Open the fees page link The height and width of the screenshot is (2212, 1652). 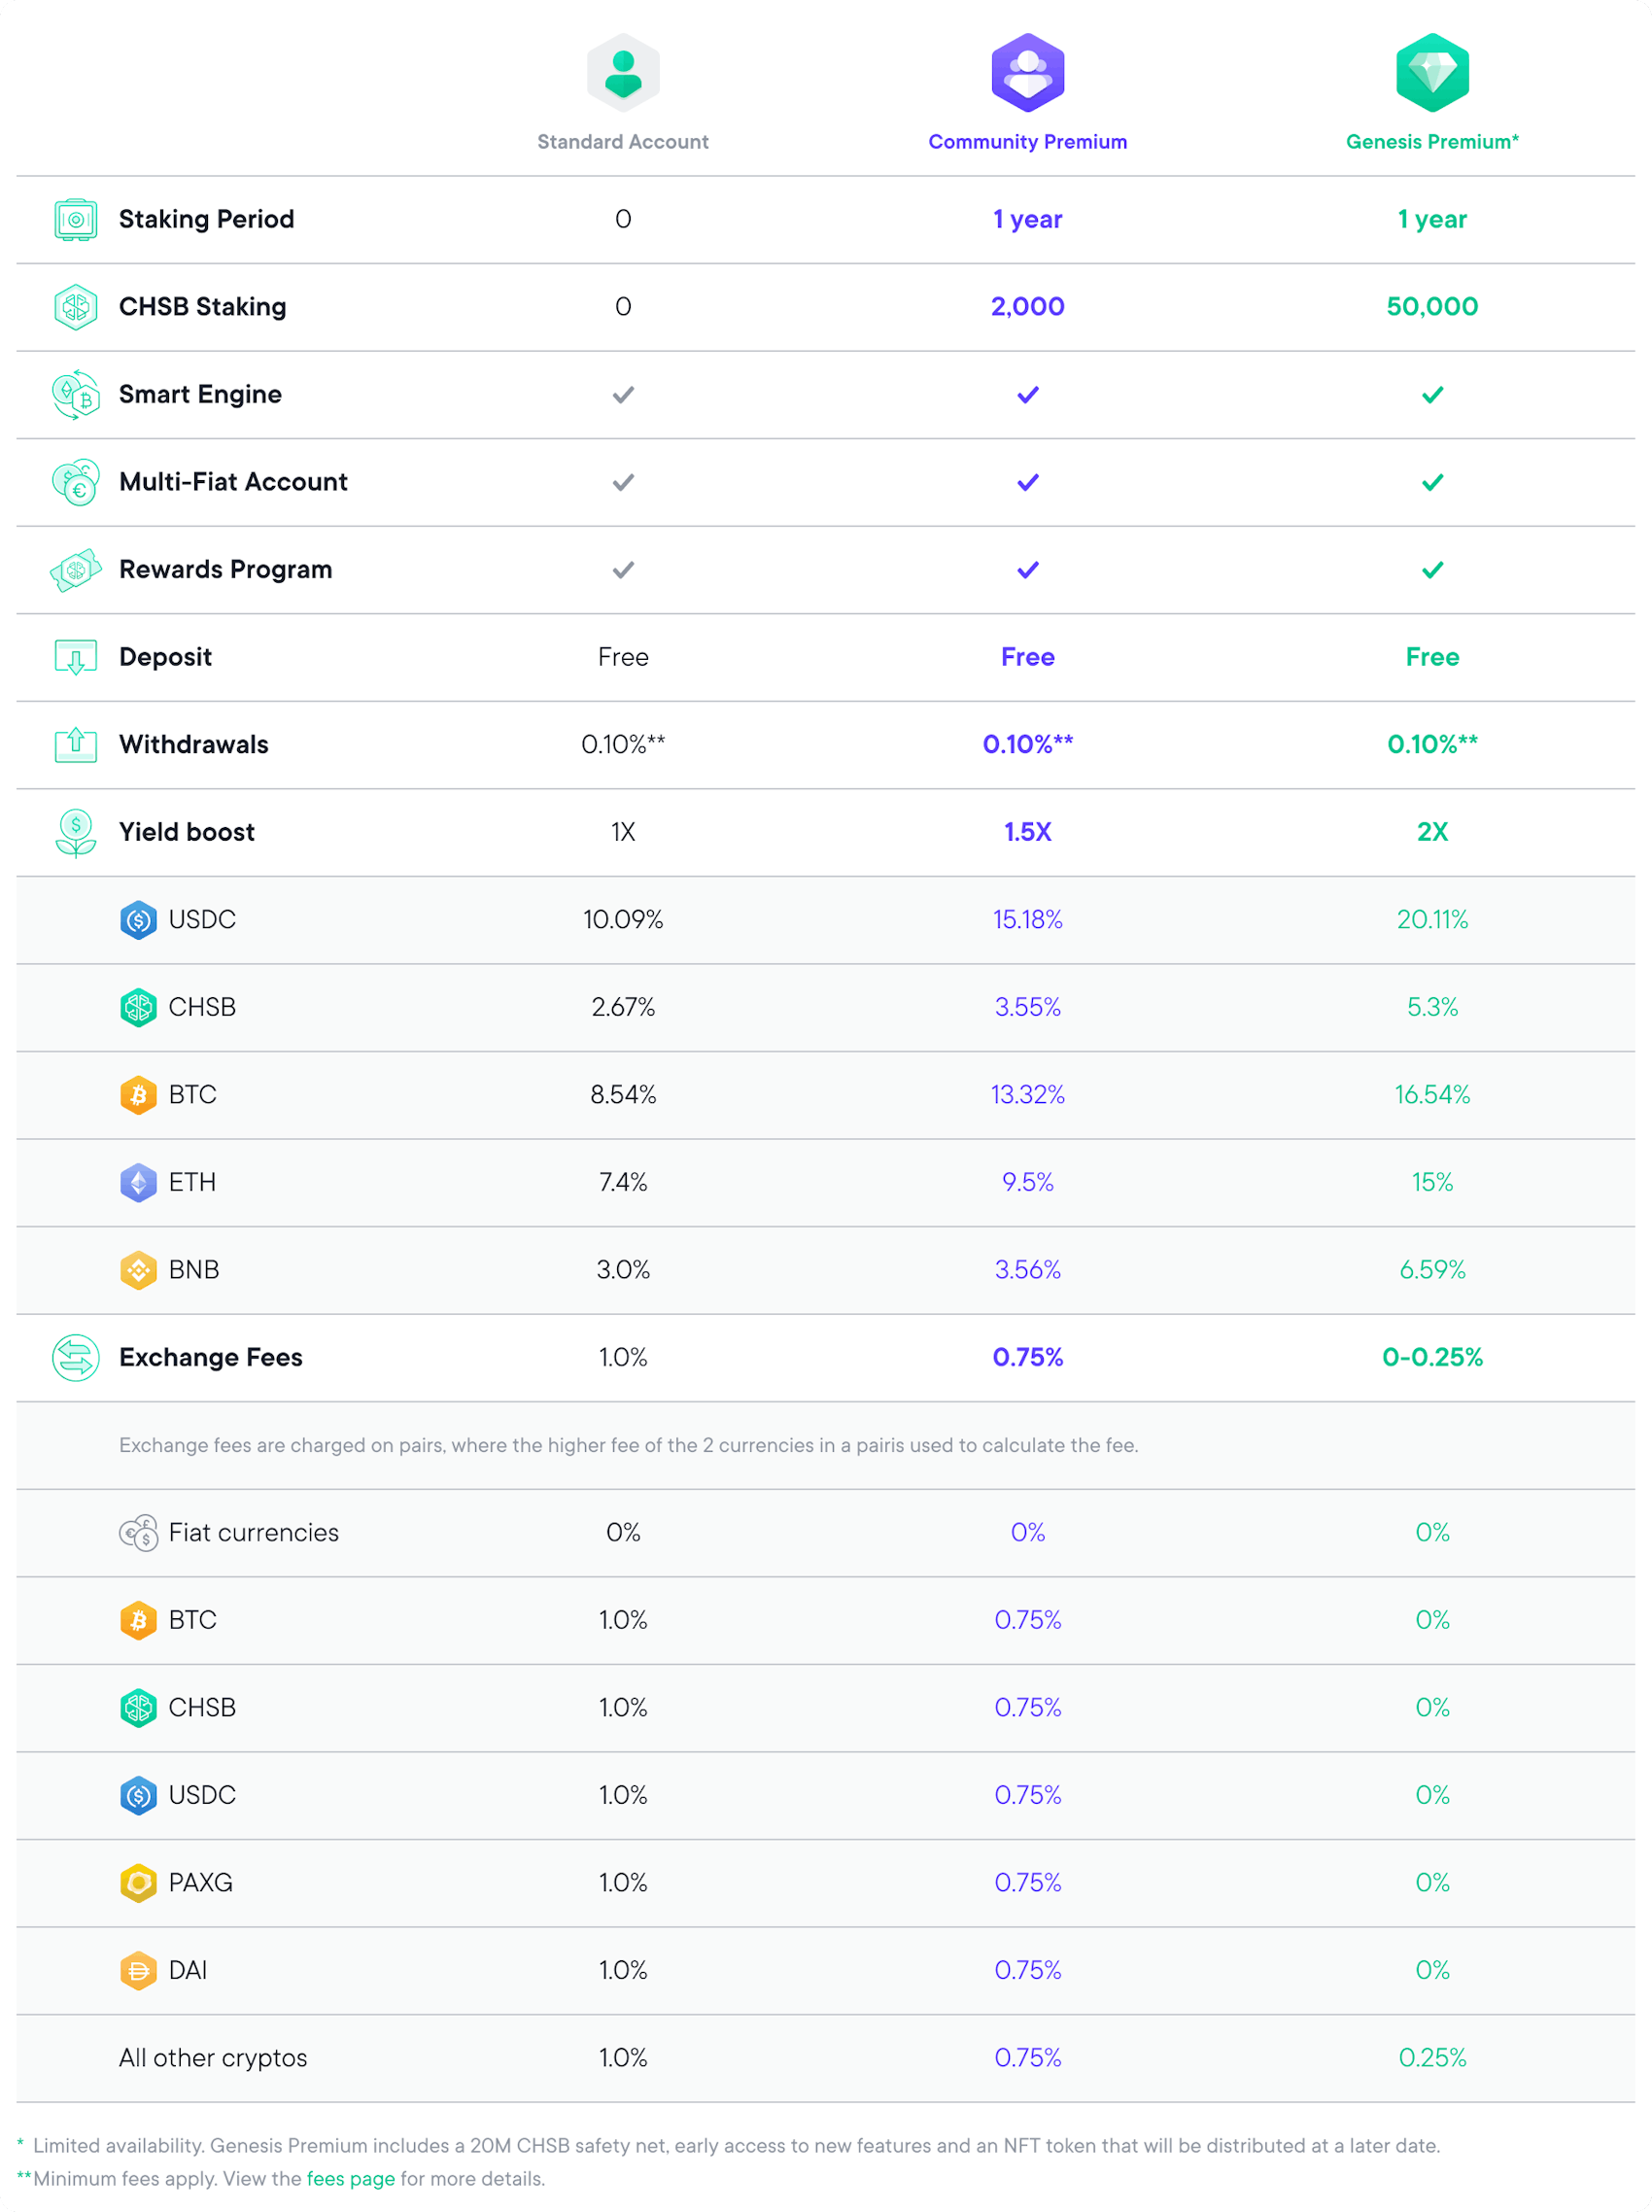(350, 2178)
